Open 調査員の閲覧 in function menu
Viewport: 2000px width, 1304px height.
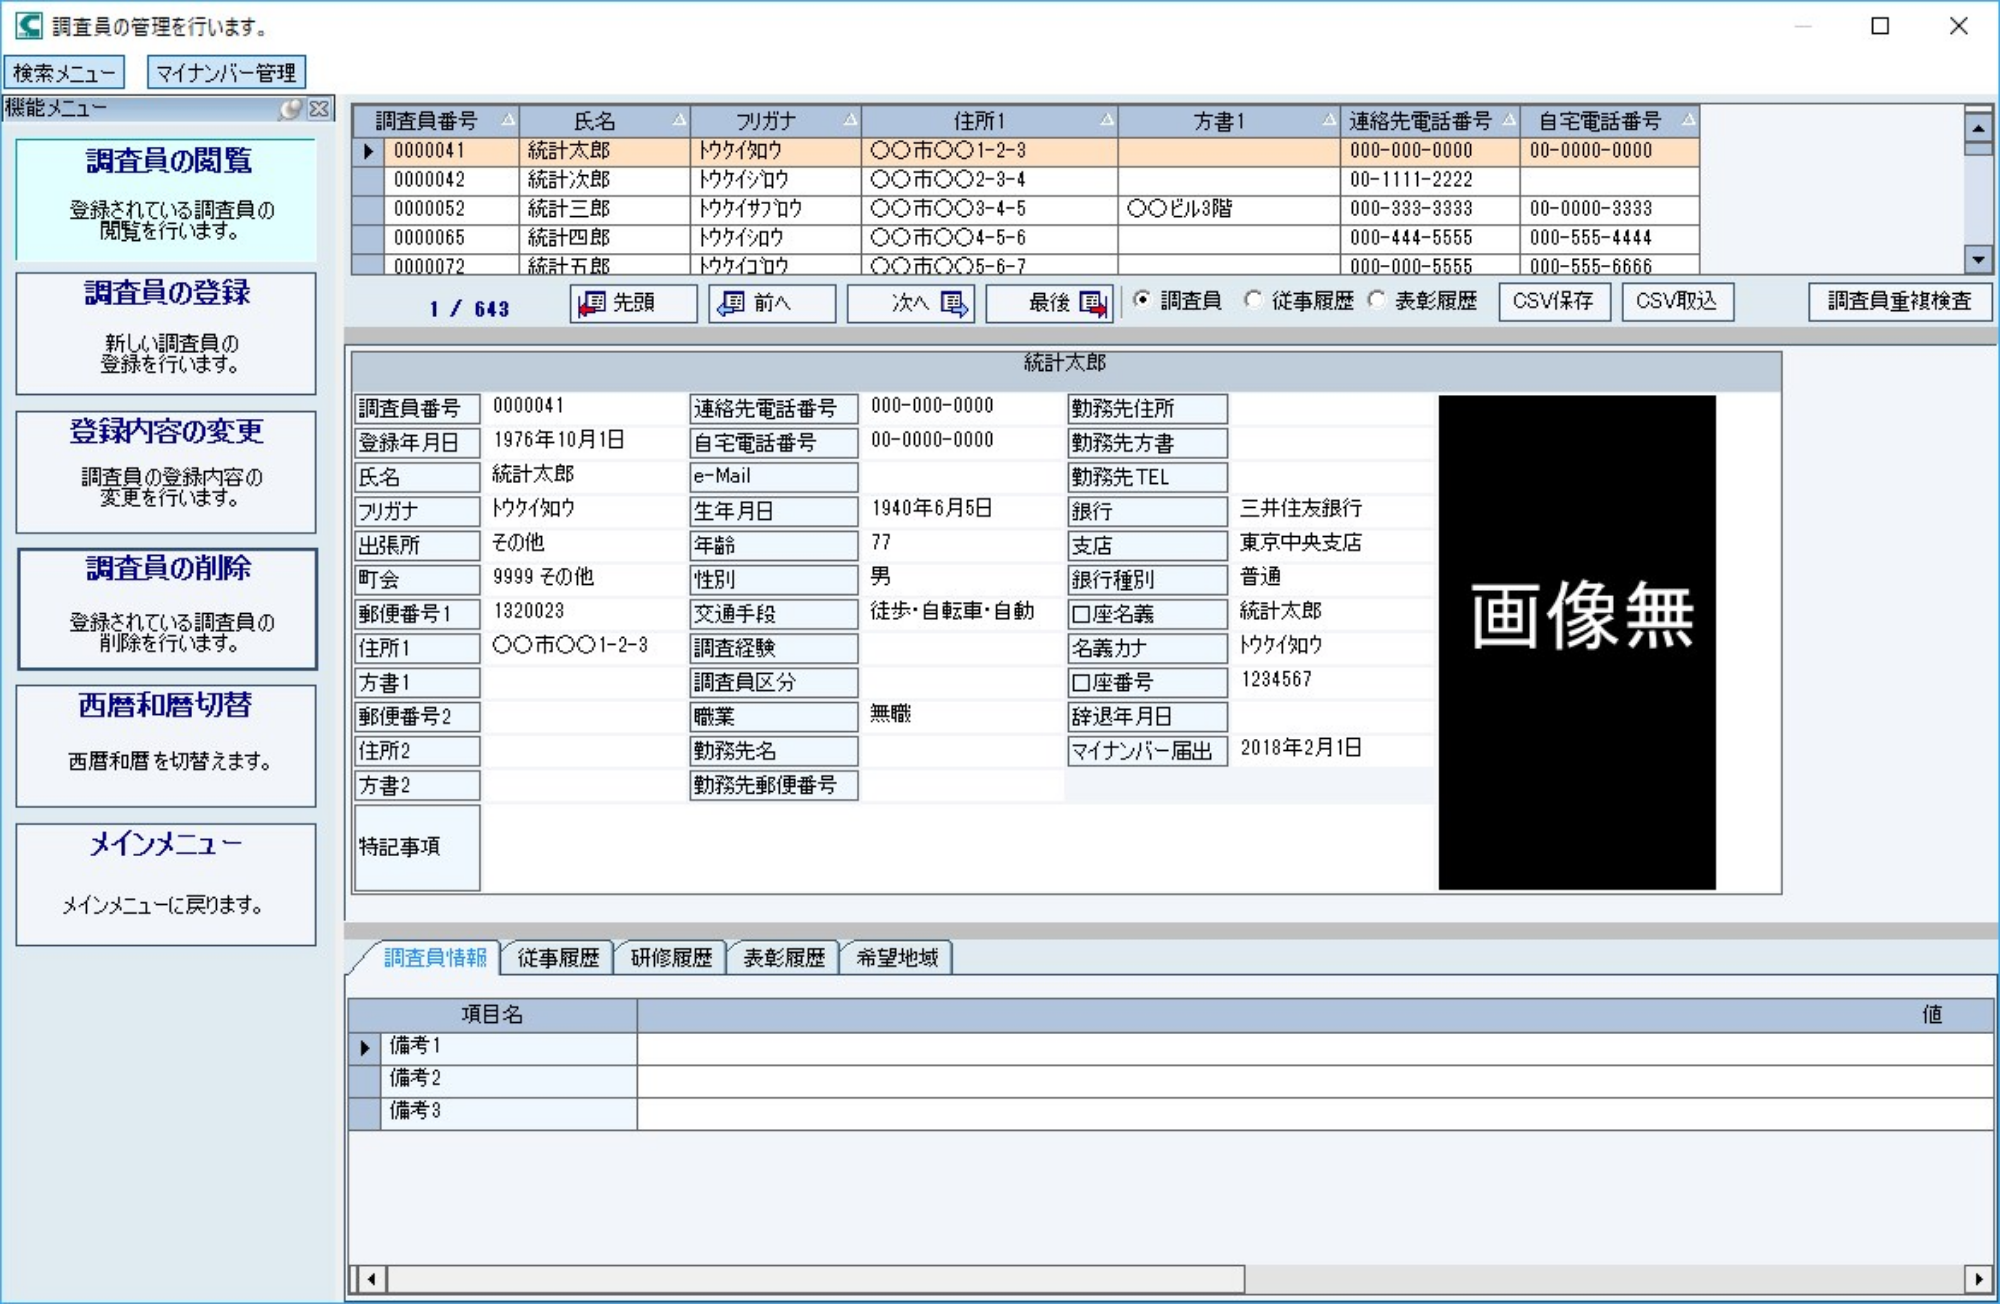pyautogui.click(x=166, y=199)
